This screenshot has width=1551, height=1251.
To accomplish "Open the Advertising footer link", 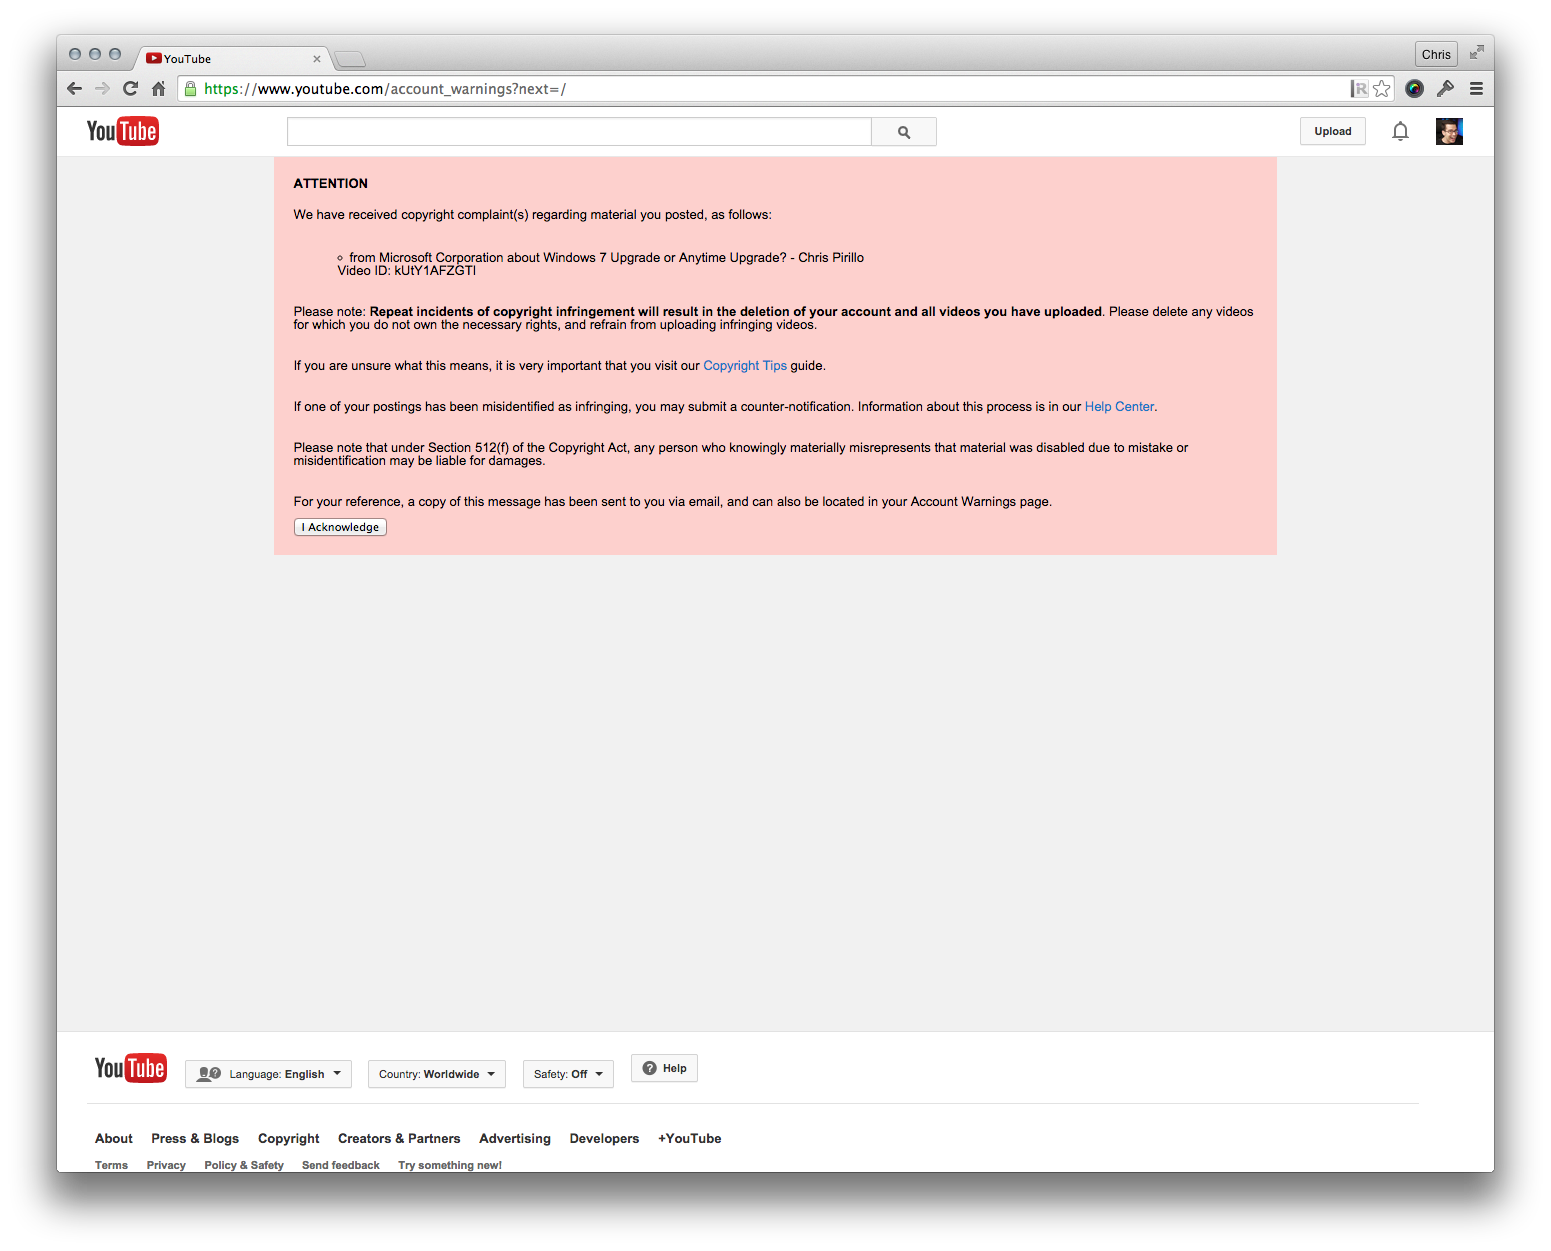I will pos(515,1139).
